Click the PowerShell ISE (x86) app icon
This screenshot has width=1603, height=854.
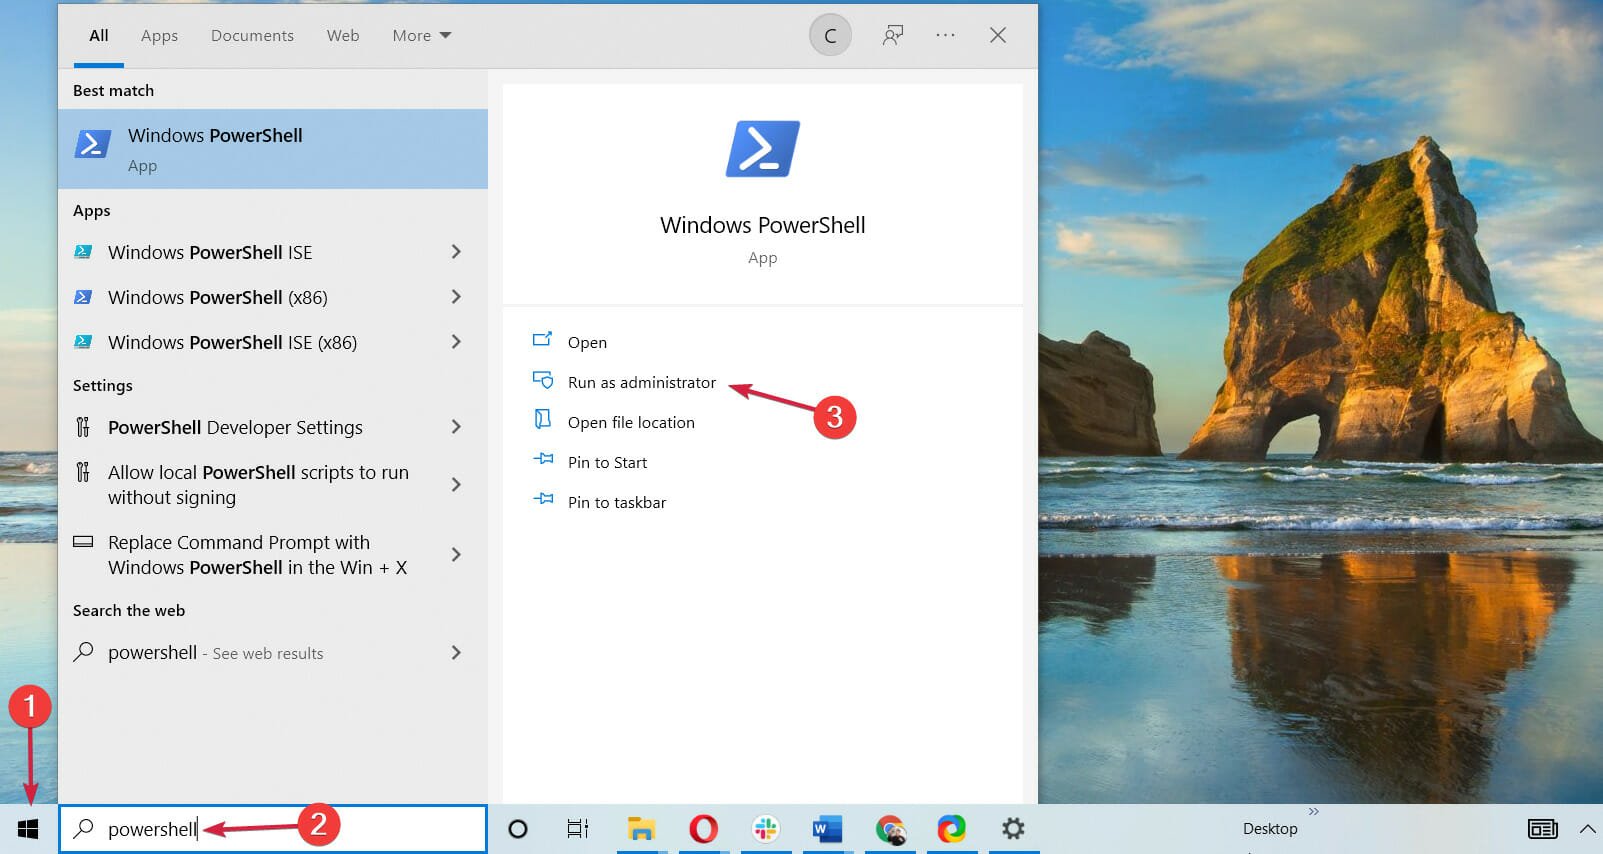[84, 342]
